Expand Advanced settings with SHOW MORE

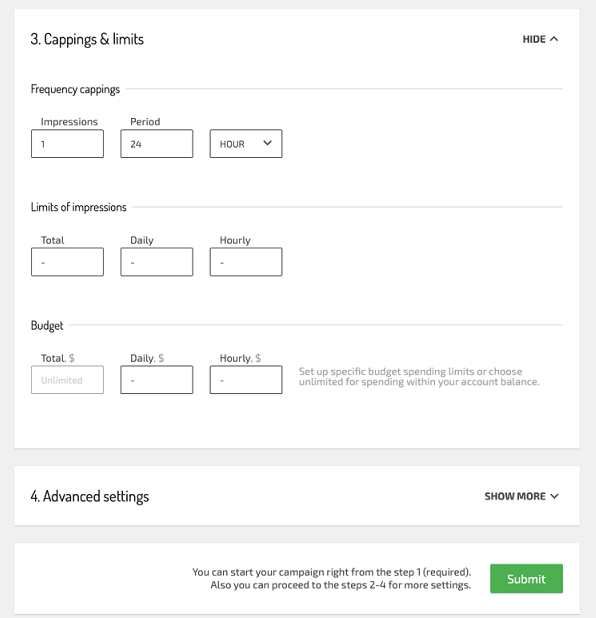(x=521, y=496)
